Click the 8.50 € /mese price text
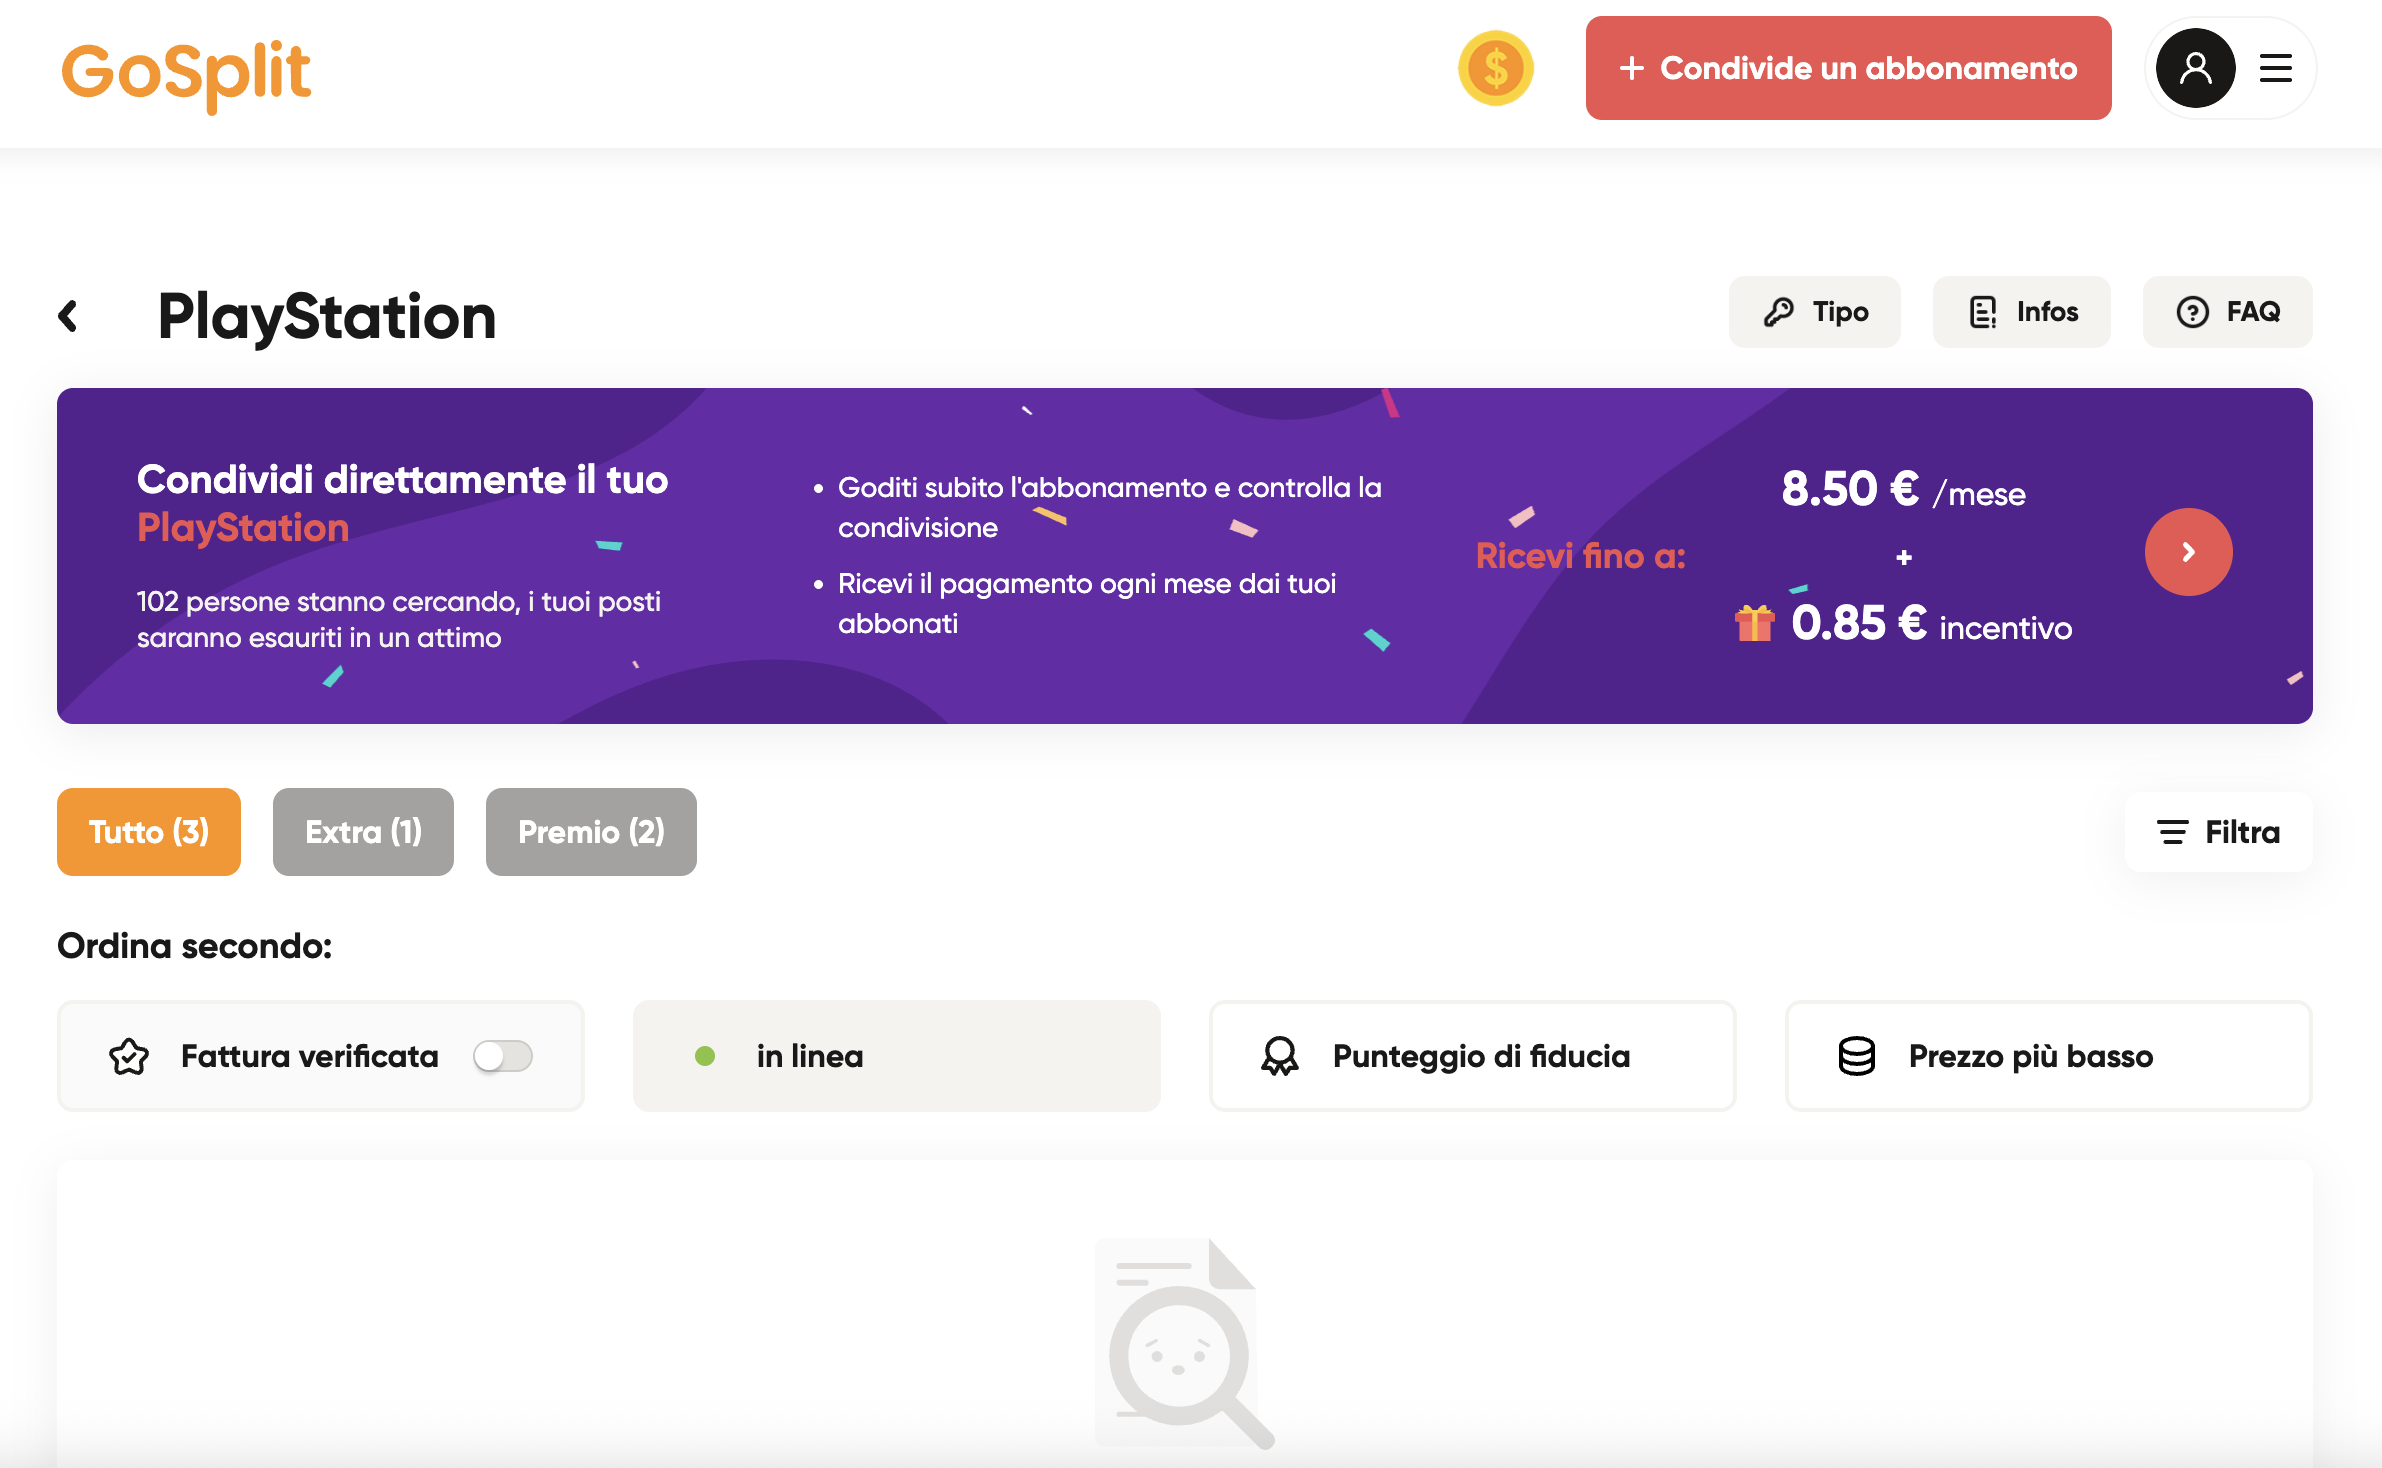The height and width of the screenshot is (1468, 2382). (x=1903, y=490)
